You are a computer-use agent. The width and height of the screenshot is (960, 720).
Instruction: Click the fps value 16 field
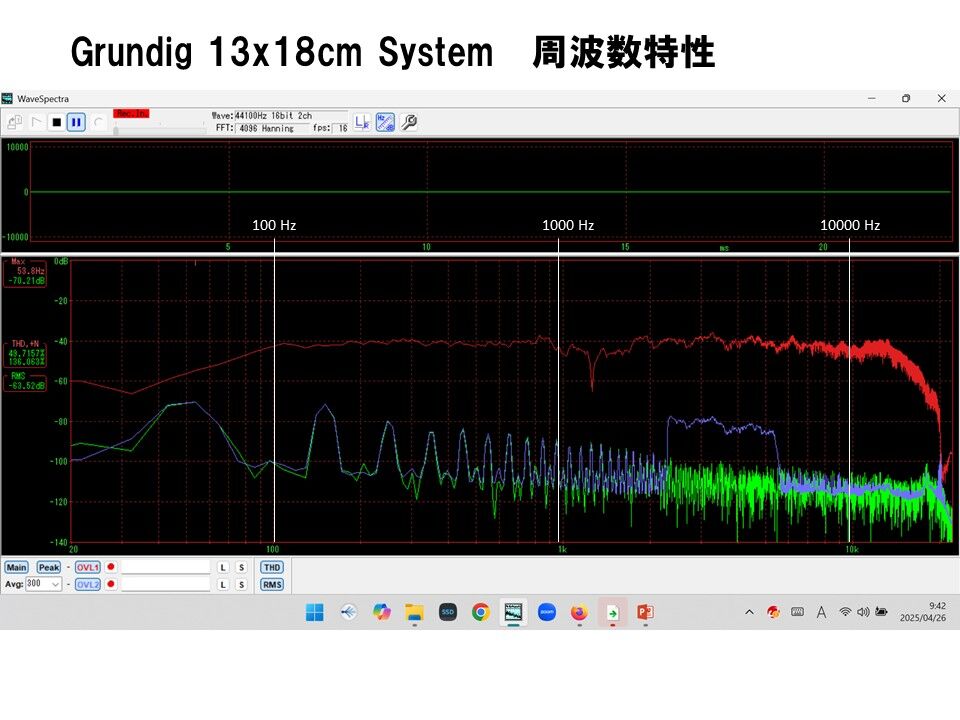(x=342, y=128)
